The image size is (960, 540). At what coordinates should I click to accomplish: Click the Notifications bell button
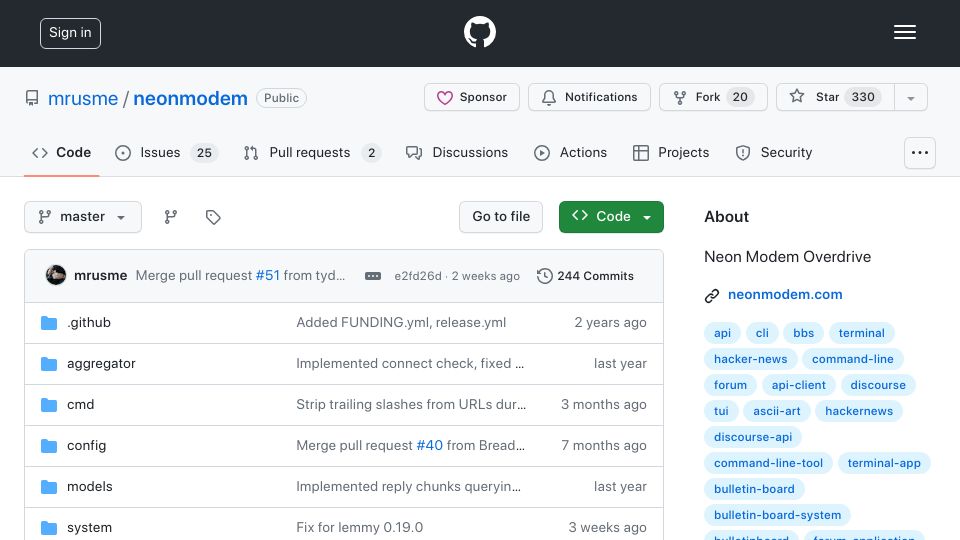tap(589, 97)
